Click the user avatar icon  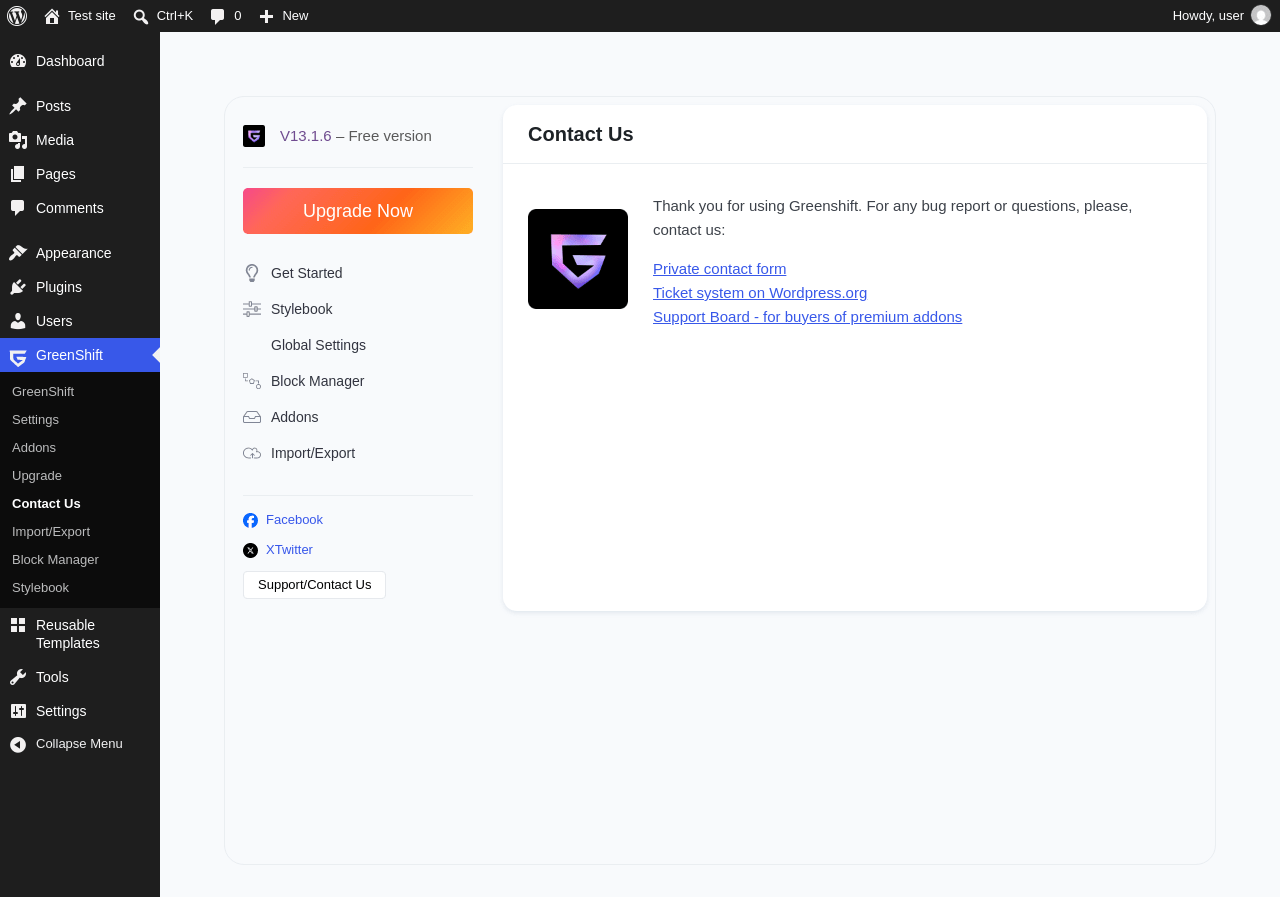pos(1261,15)
